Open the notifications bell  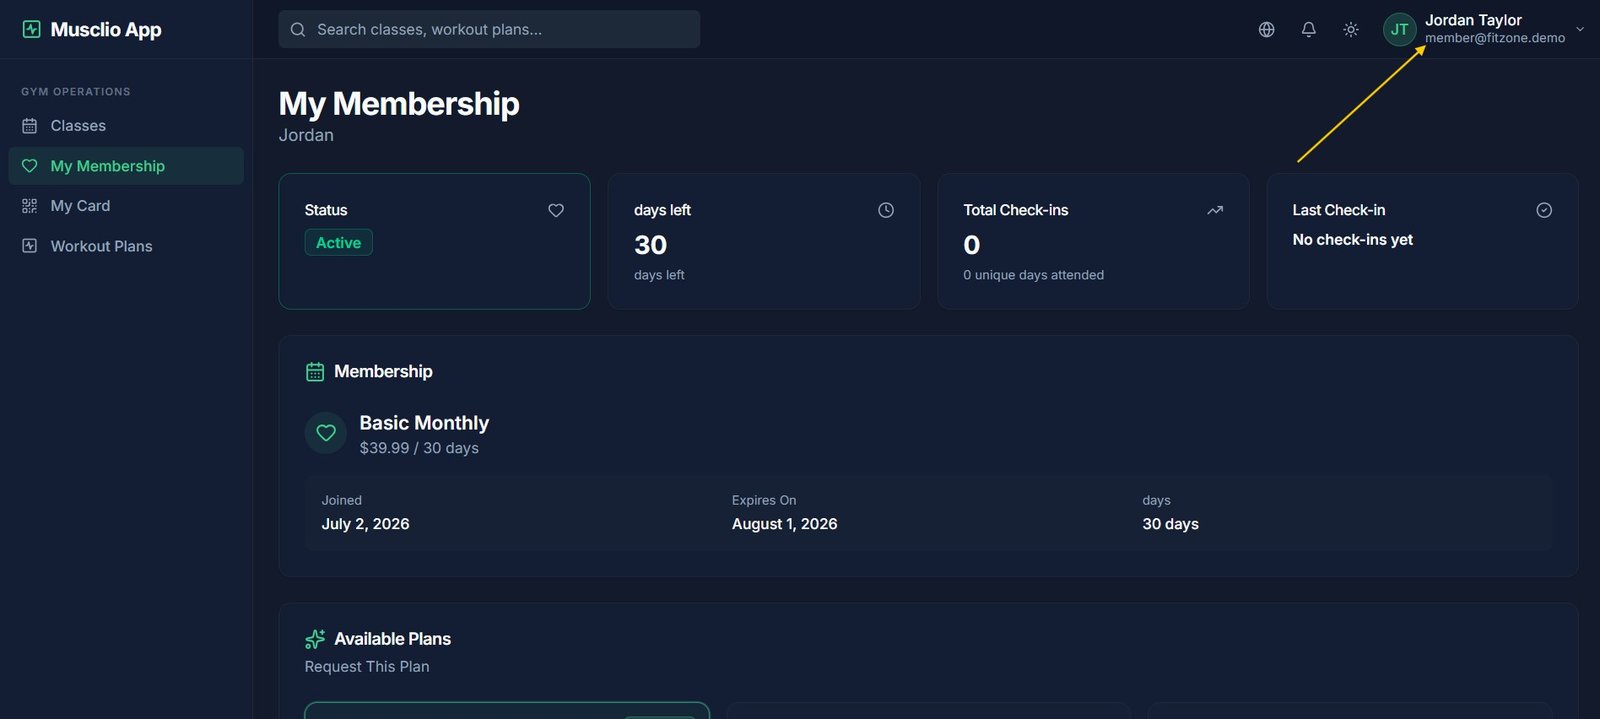click(1309, 30)
